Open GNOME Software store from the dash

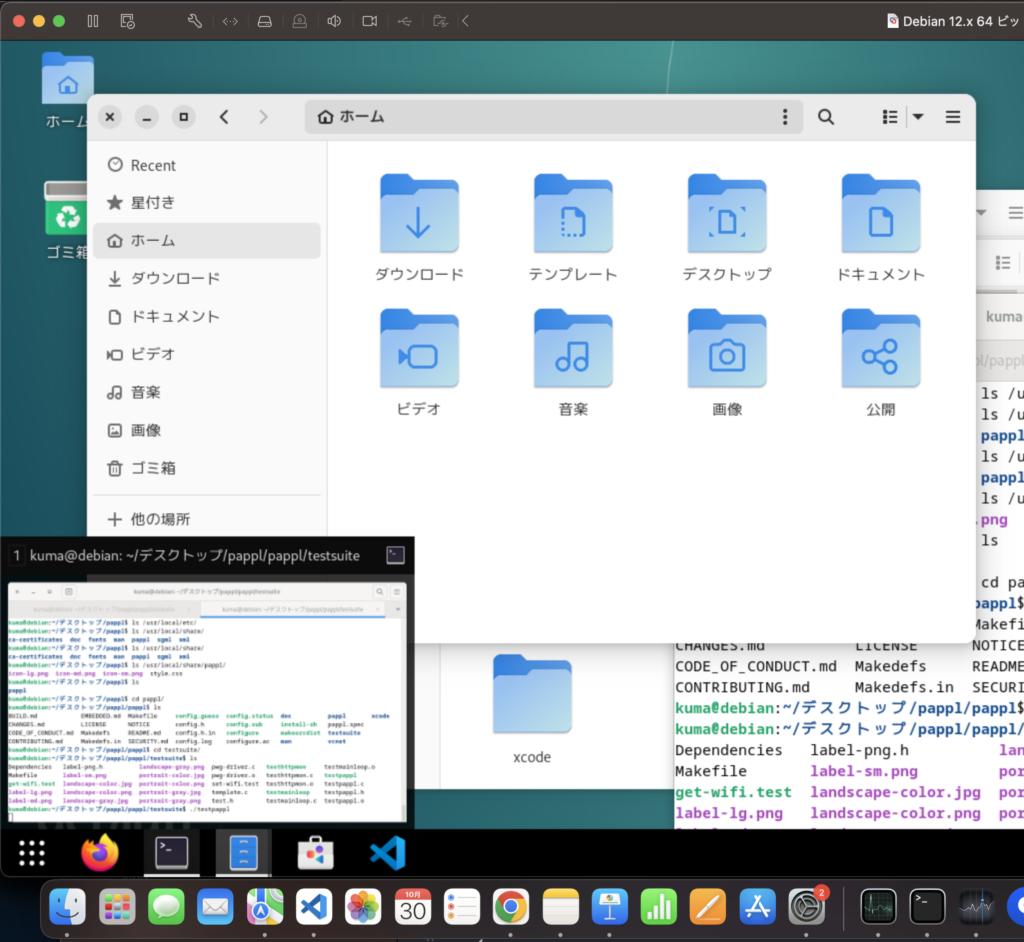click(x=315, y=853)
